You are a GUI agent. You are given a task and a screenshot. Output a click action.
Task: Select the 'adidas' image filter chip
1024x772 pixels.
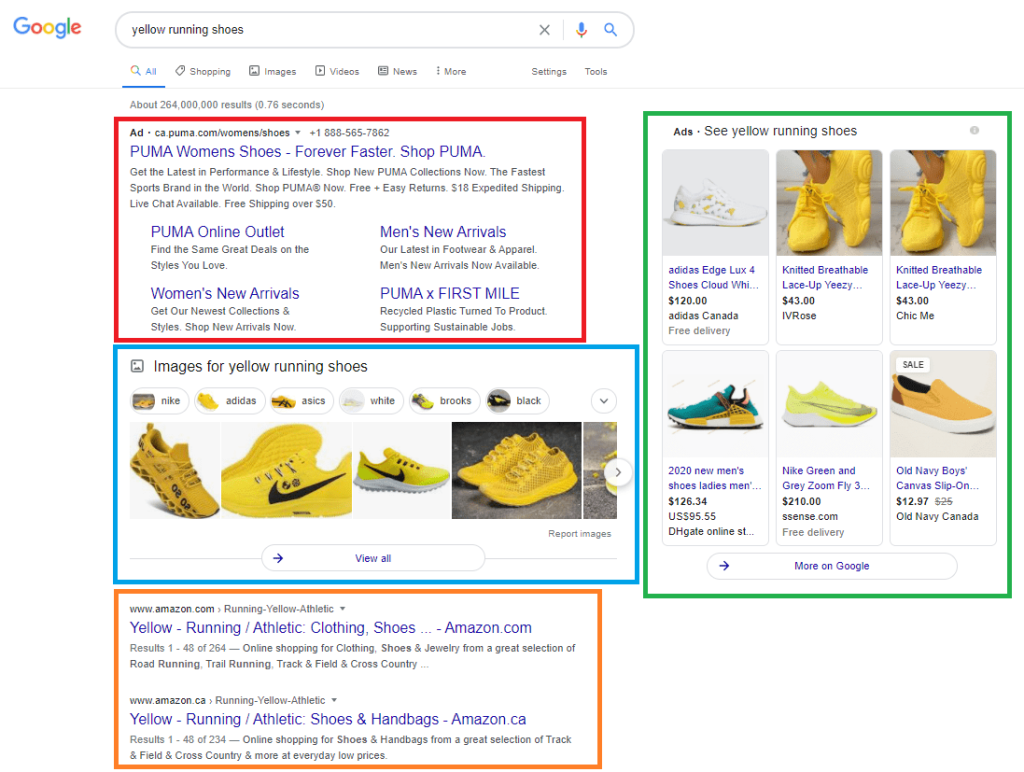pos(233,400)
